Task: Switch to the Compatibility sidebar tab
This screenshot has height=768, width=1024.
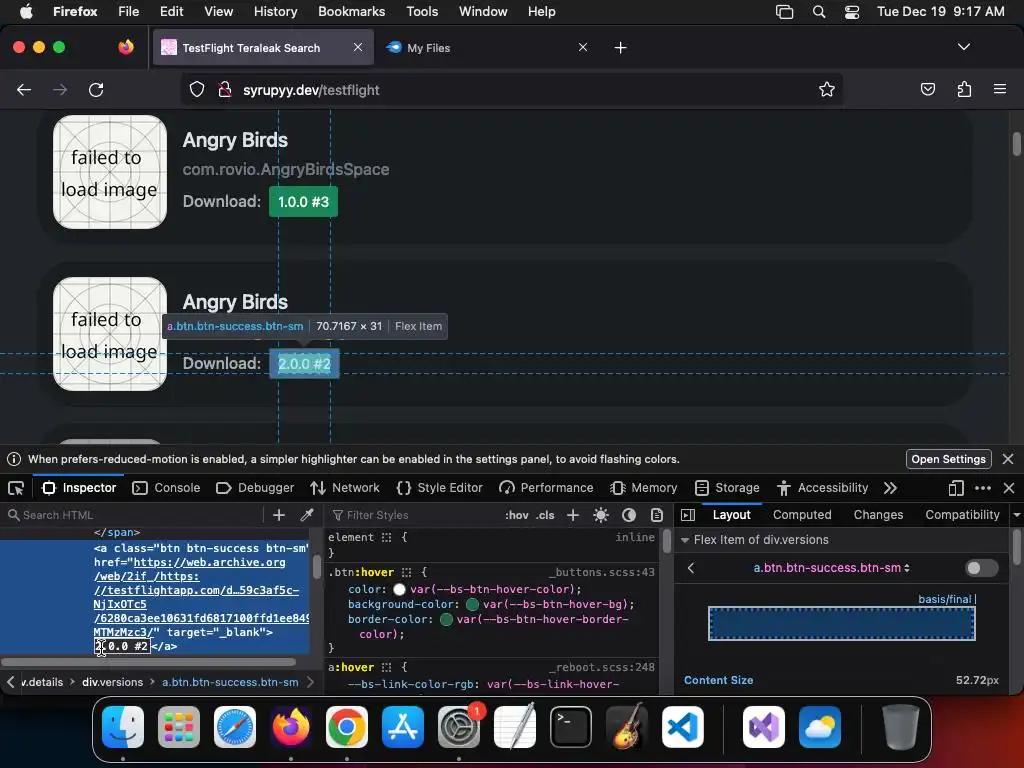Action: point(962,515)
